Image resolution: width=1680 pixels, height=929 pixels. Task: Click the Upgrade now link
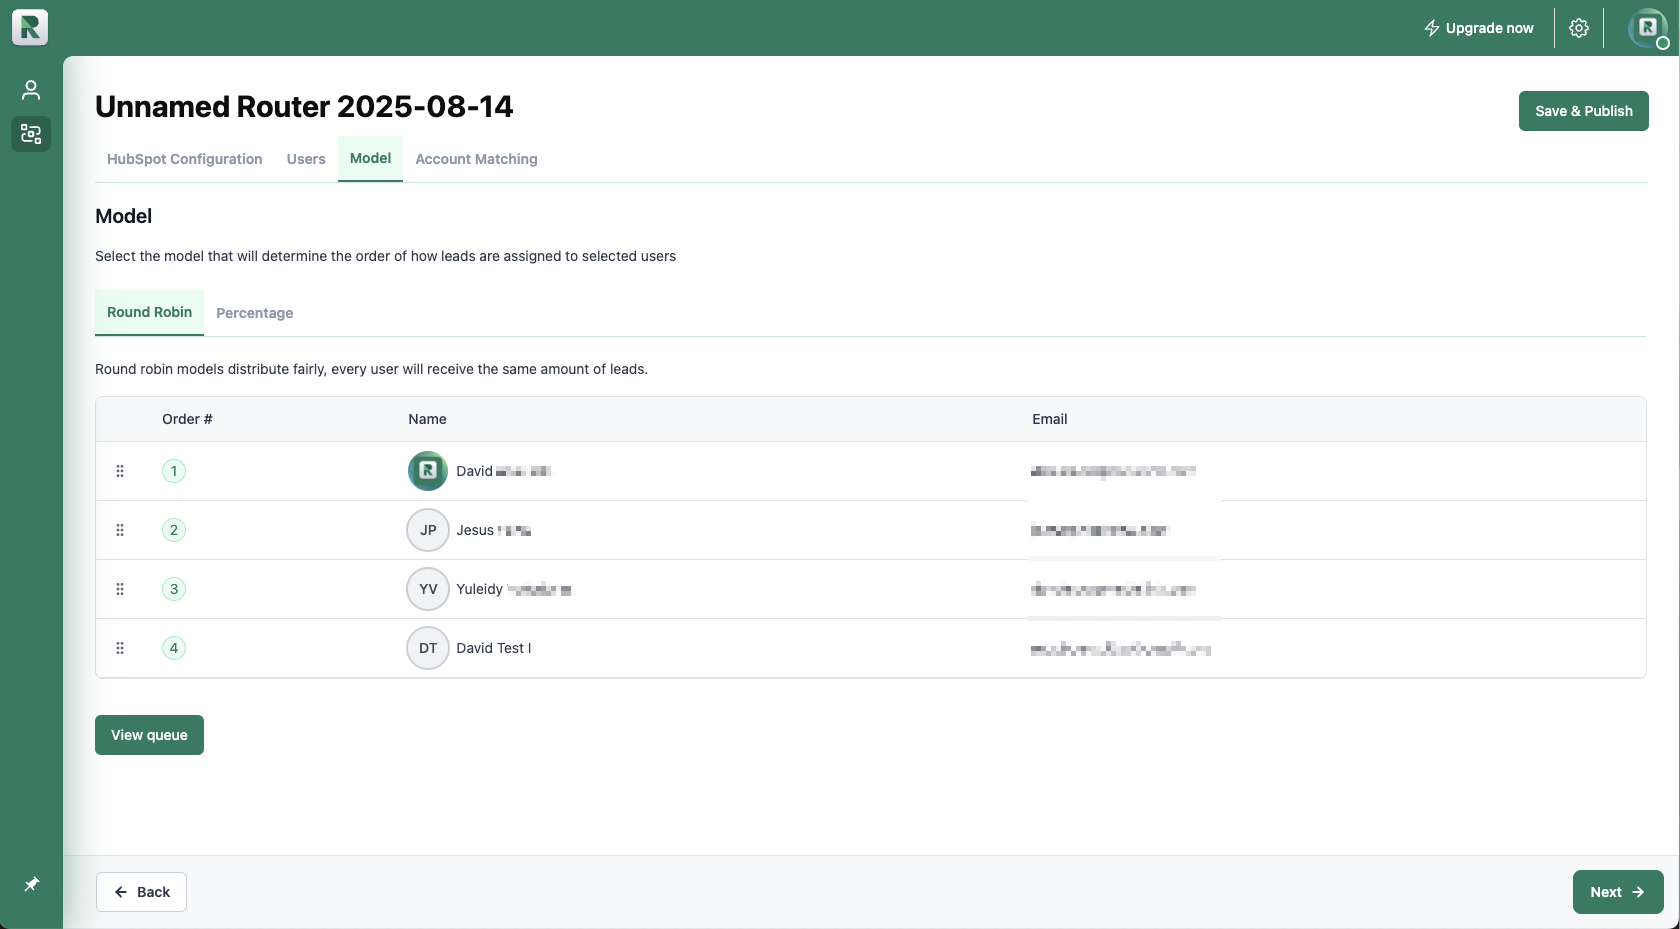click(1478, 28)
